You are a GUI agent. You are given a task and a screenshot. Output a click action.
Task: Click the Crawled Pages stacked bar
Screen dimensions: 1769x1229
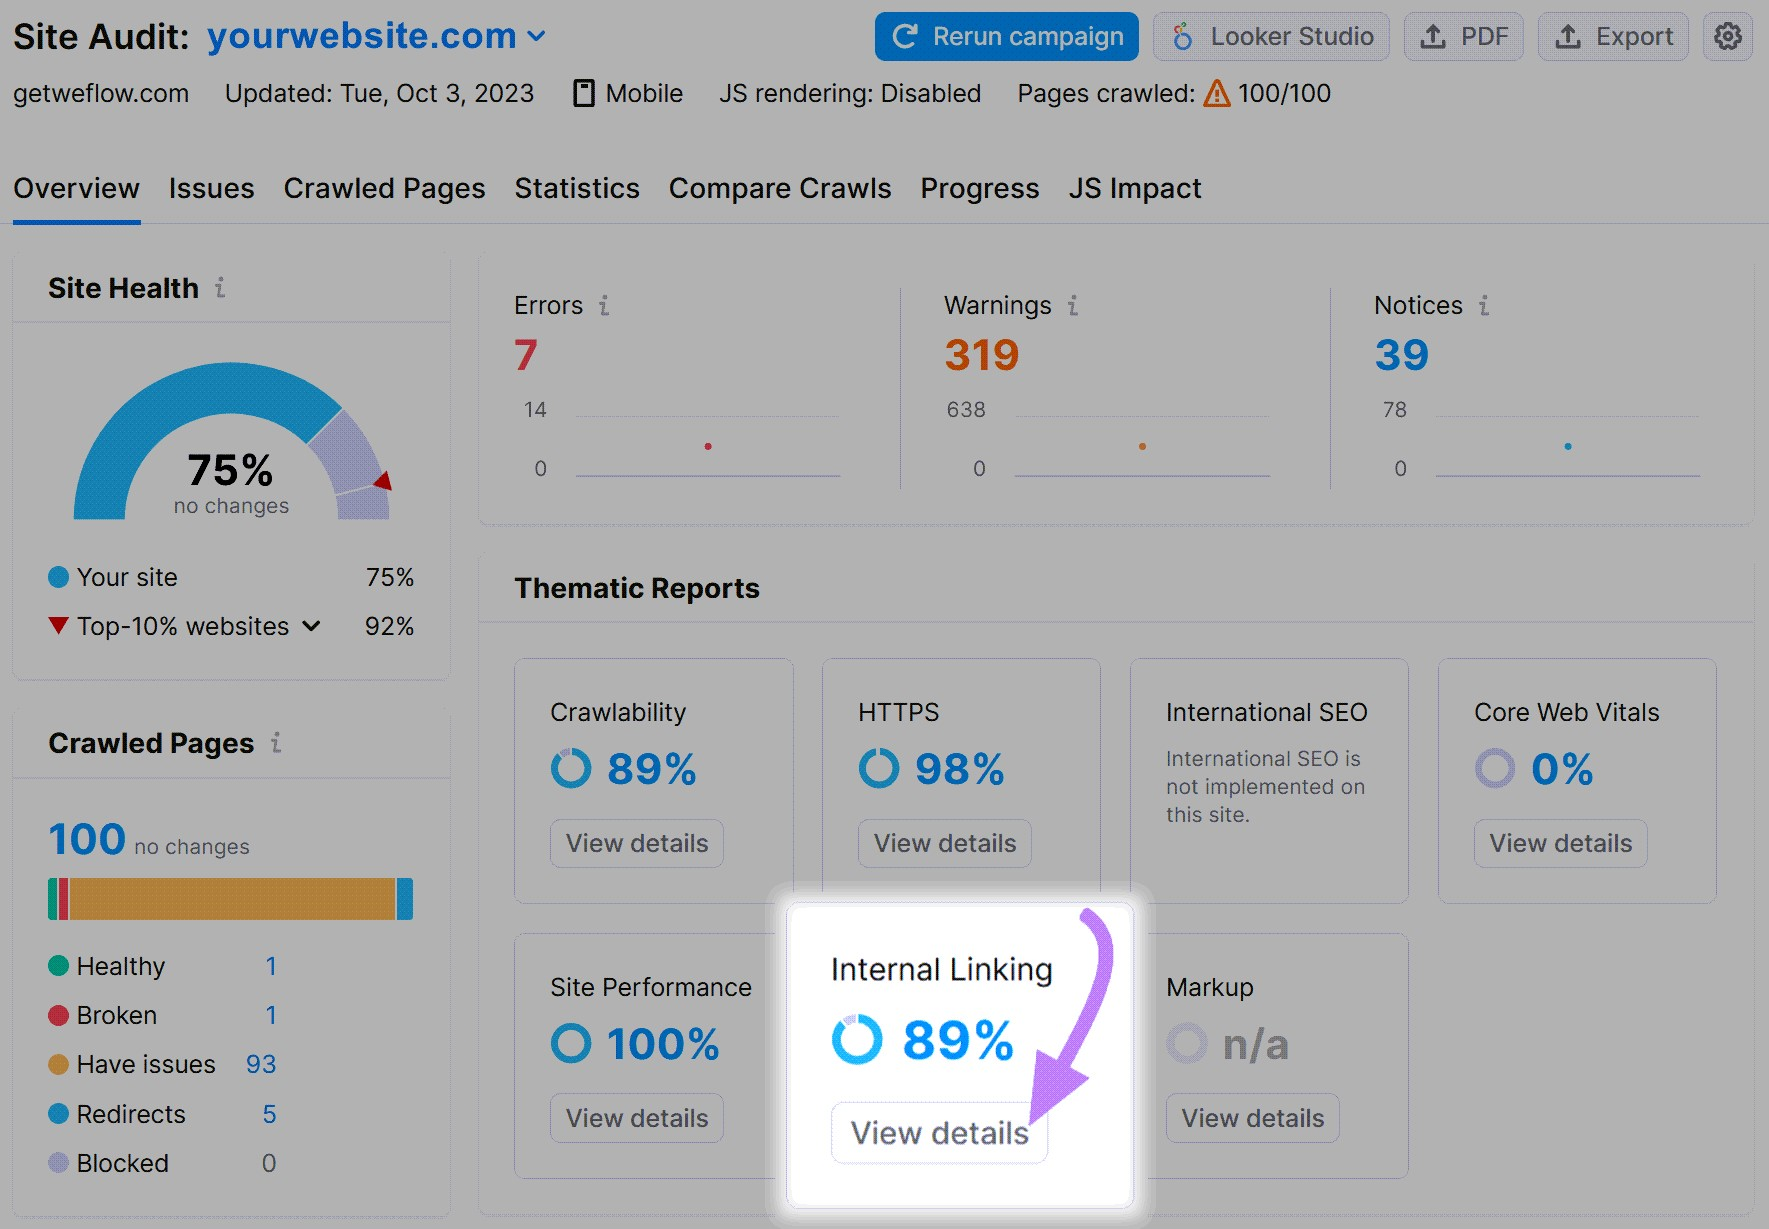[230, 897]
